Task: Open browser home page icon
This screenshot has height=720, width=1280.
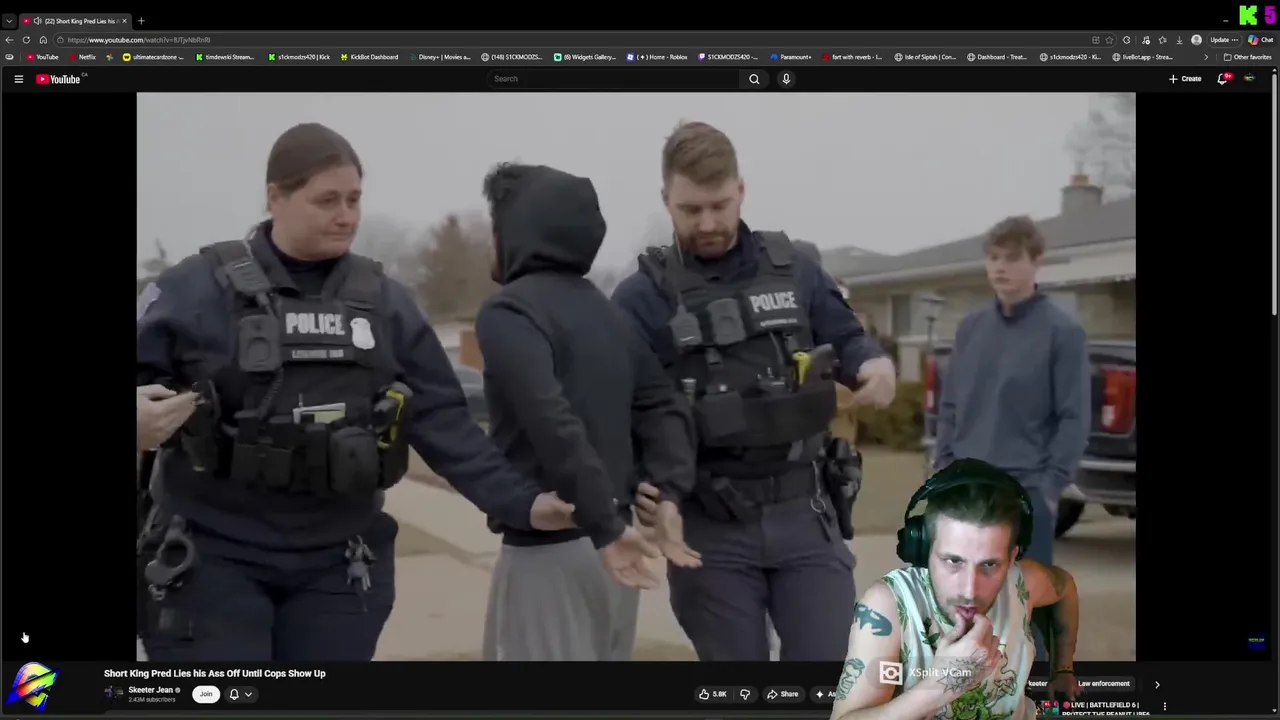Action: 43,40
